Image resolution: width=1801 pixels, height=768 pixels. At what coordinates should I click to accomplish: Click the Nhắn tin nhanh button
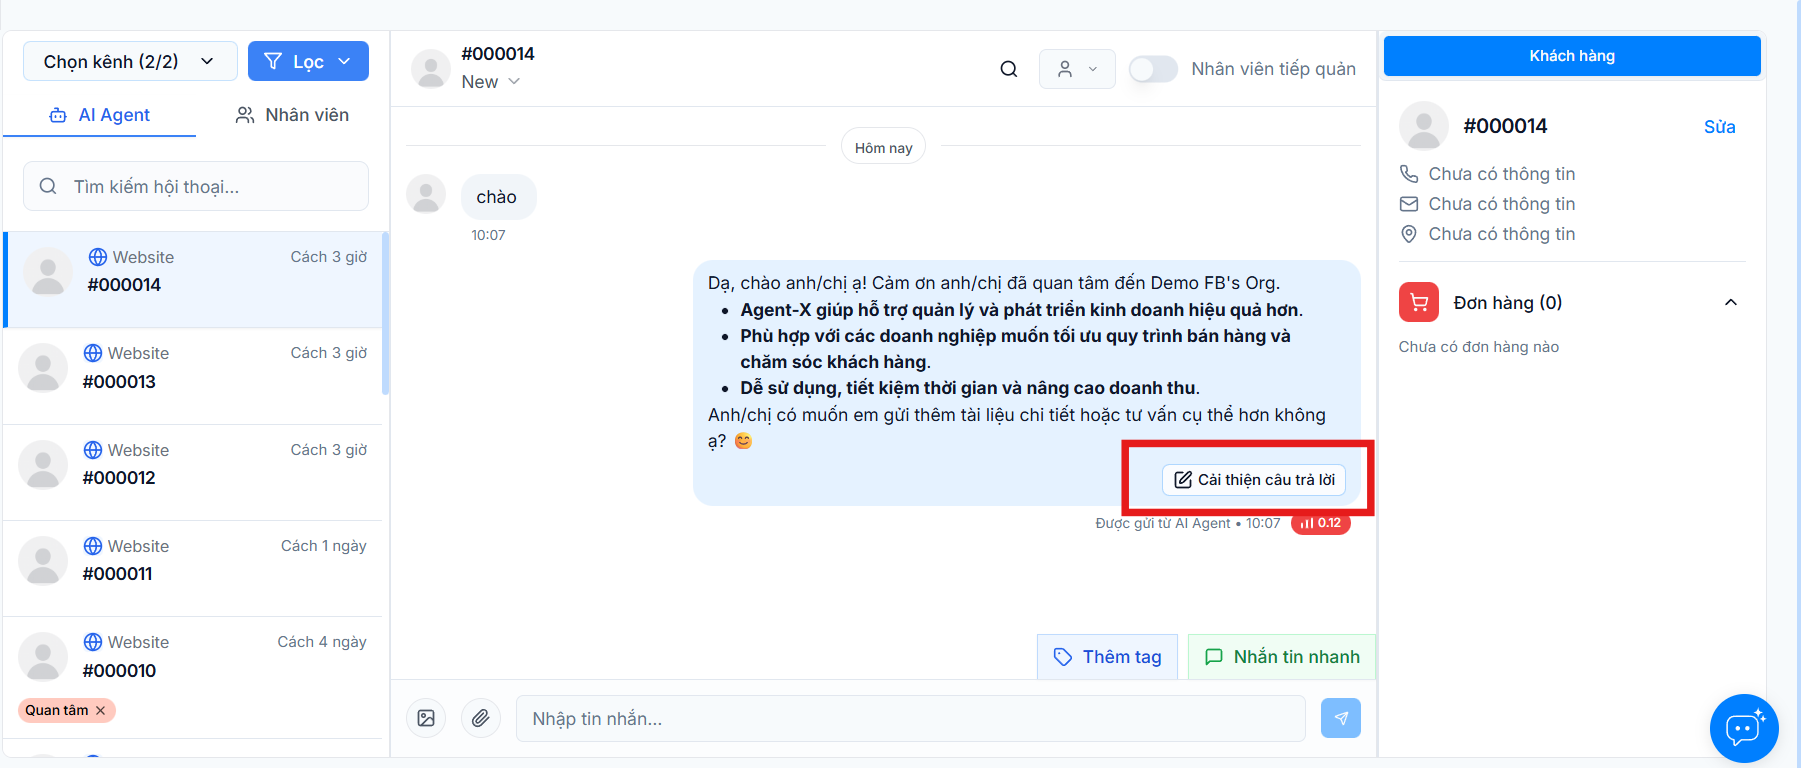pos(1282,657)
